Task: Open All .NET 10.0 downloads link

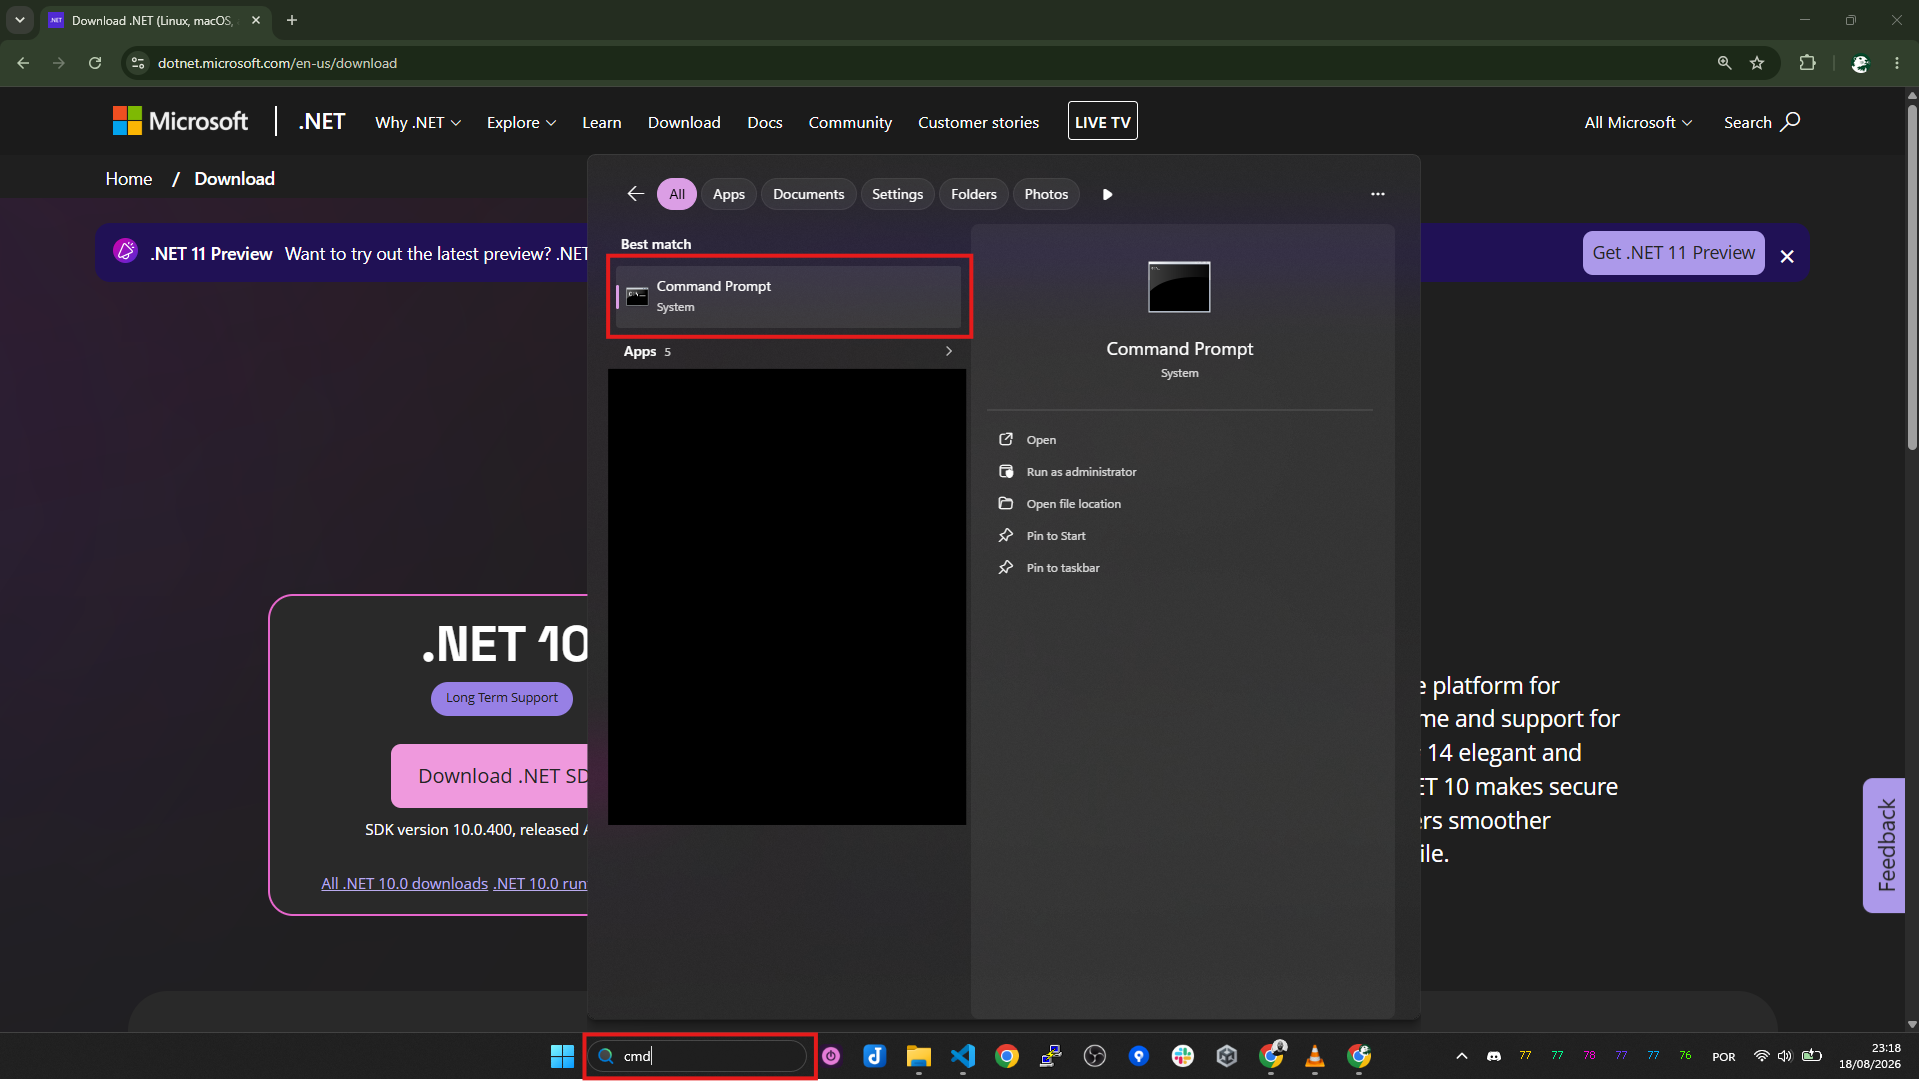Action: 404,883
